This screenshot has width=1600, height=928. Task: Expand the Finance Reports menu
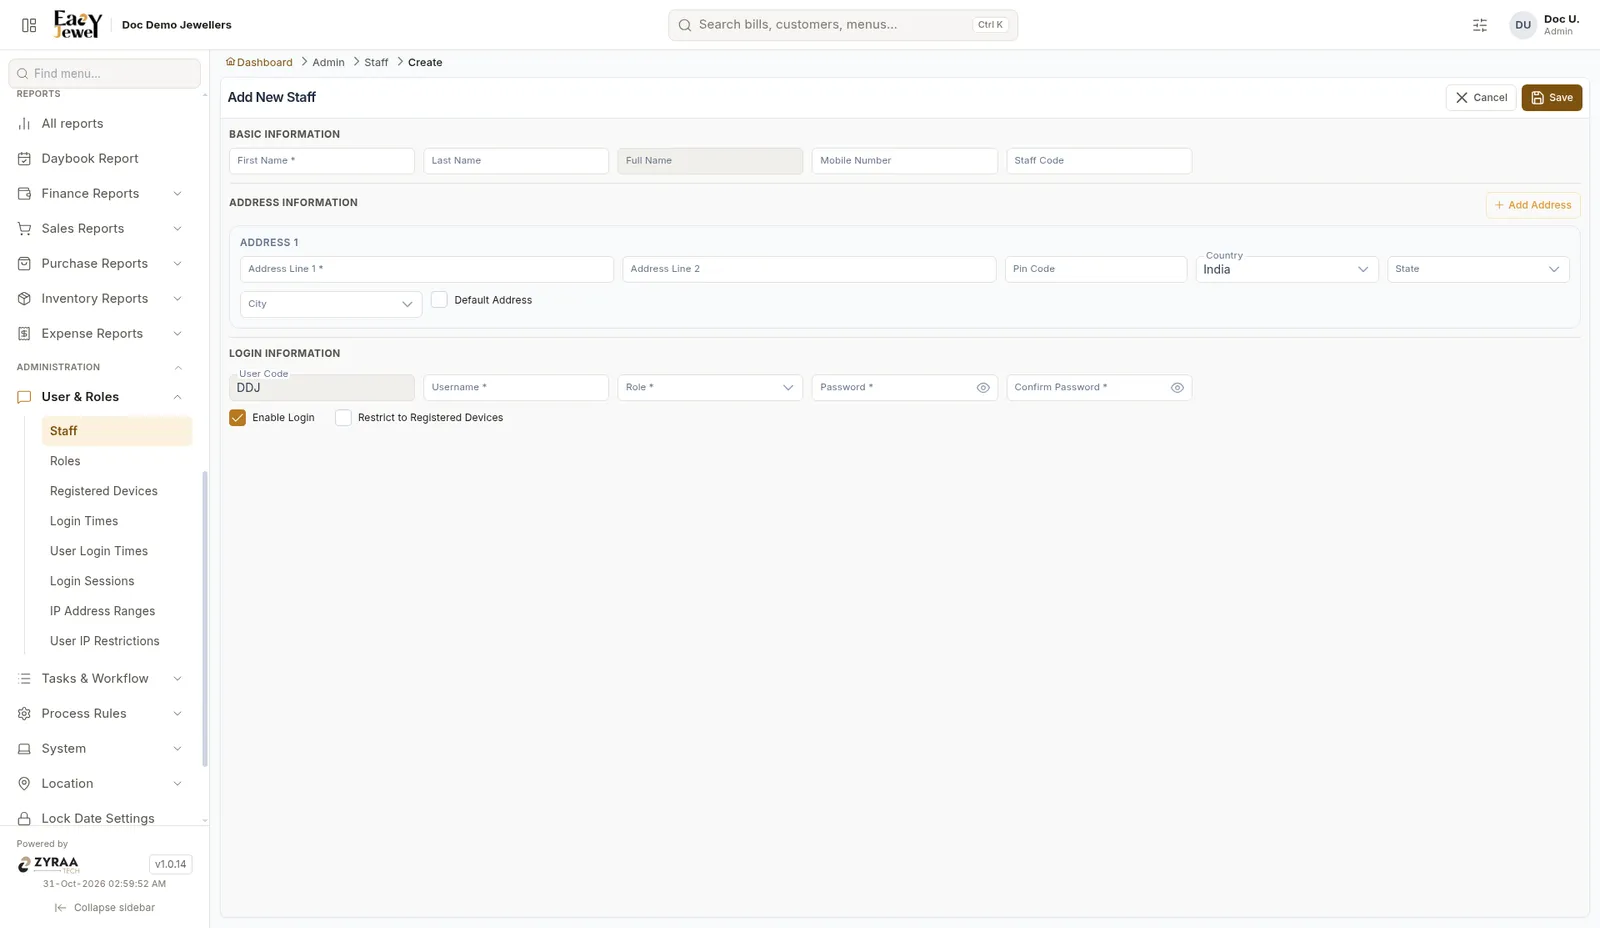pos(100,193)
